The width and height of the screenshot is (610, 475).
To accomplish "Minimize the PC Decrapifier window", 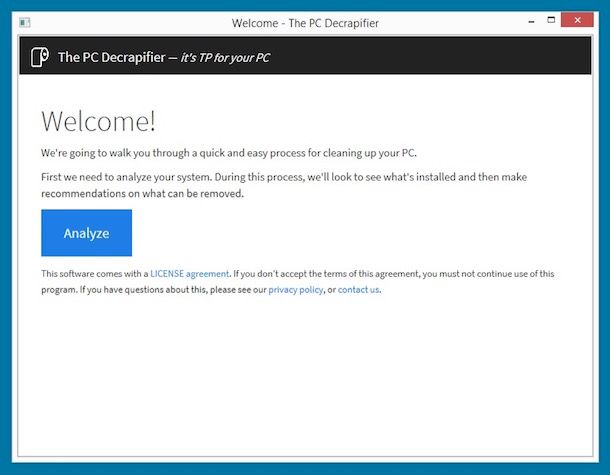I will (x=531, y=21).
